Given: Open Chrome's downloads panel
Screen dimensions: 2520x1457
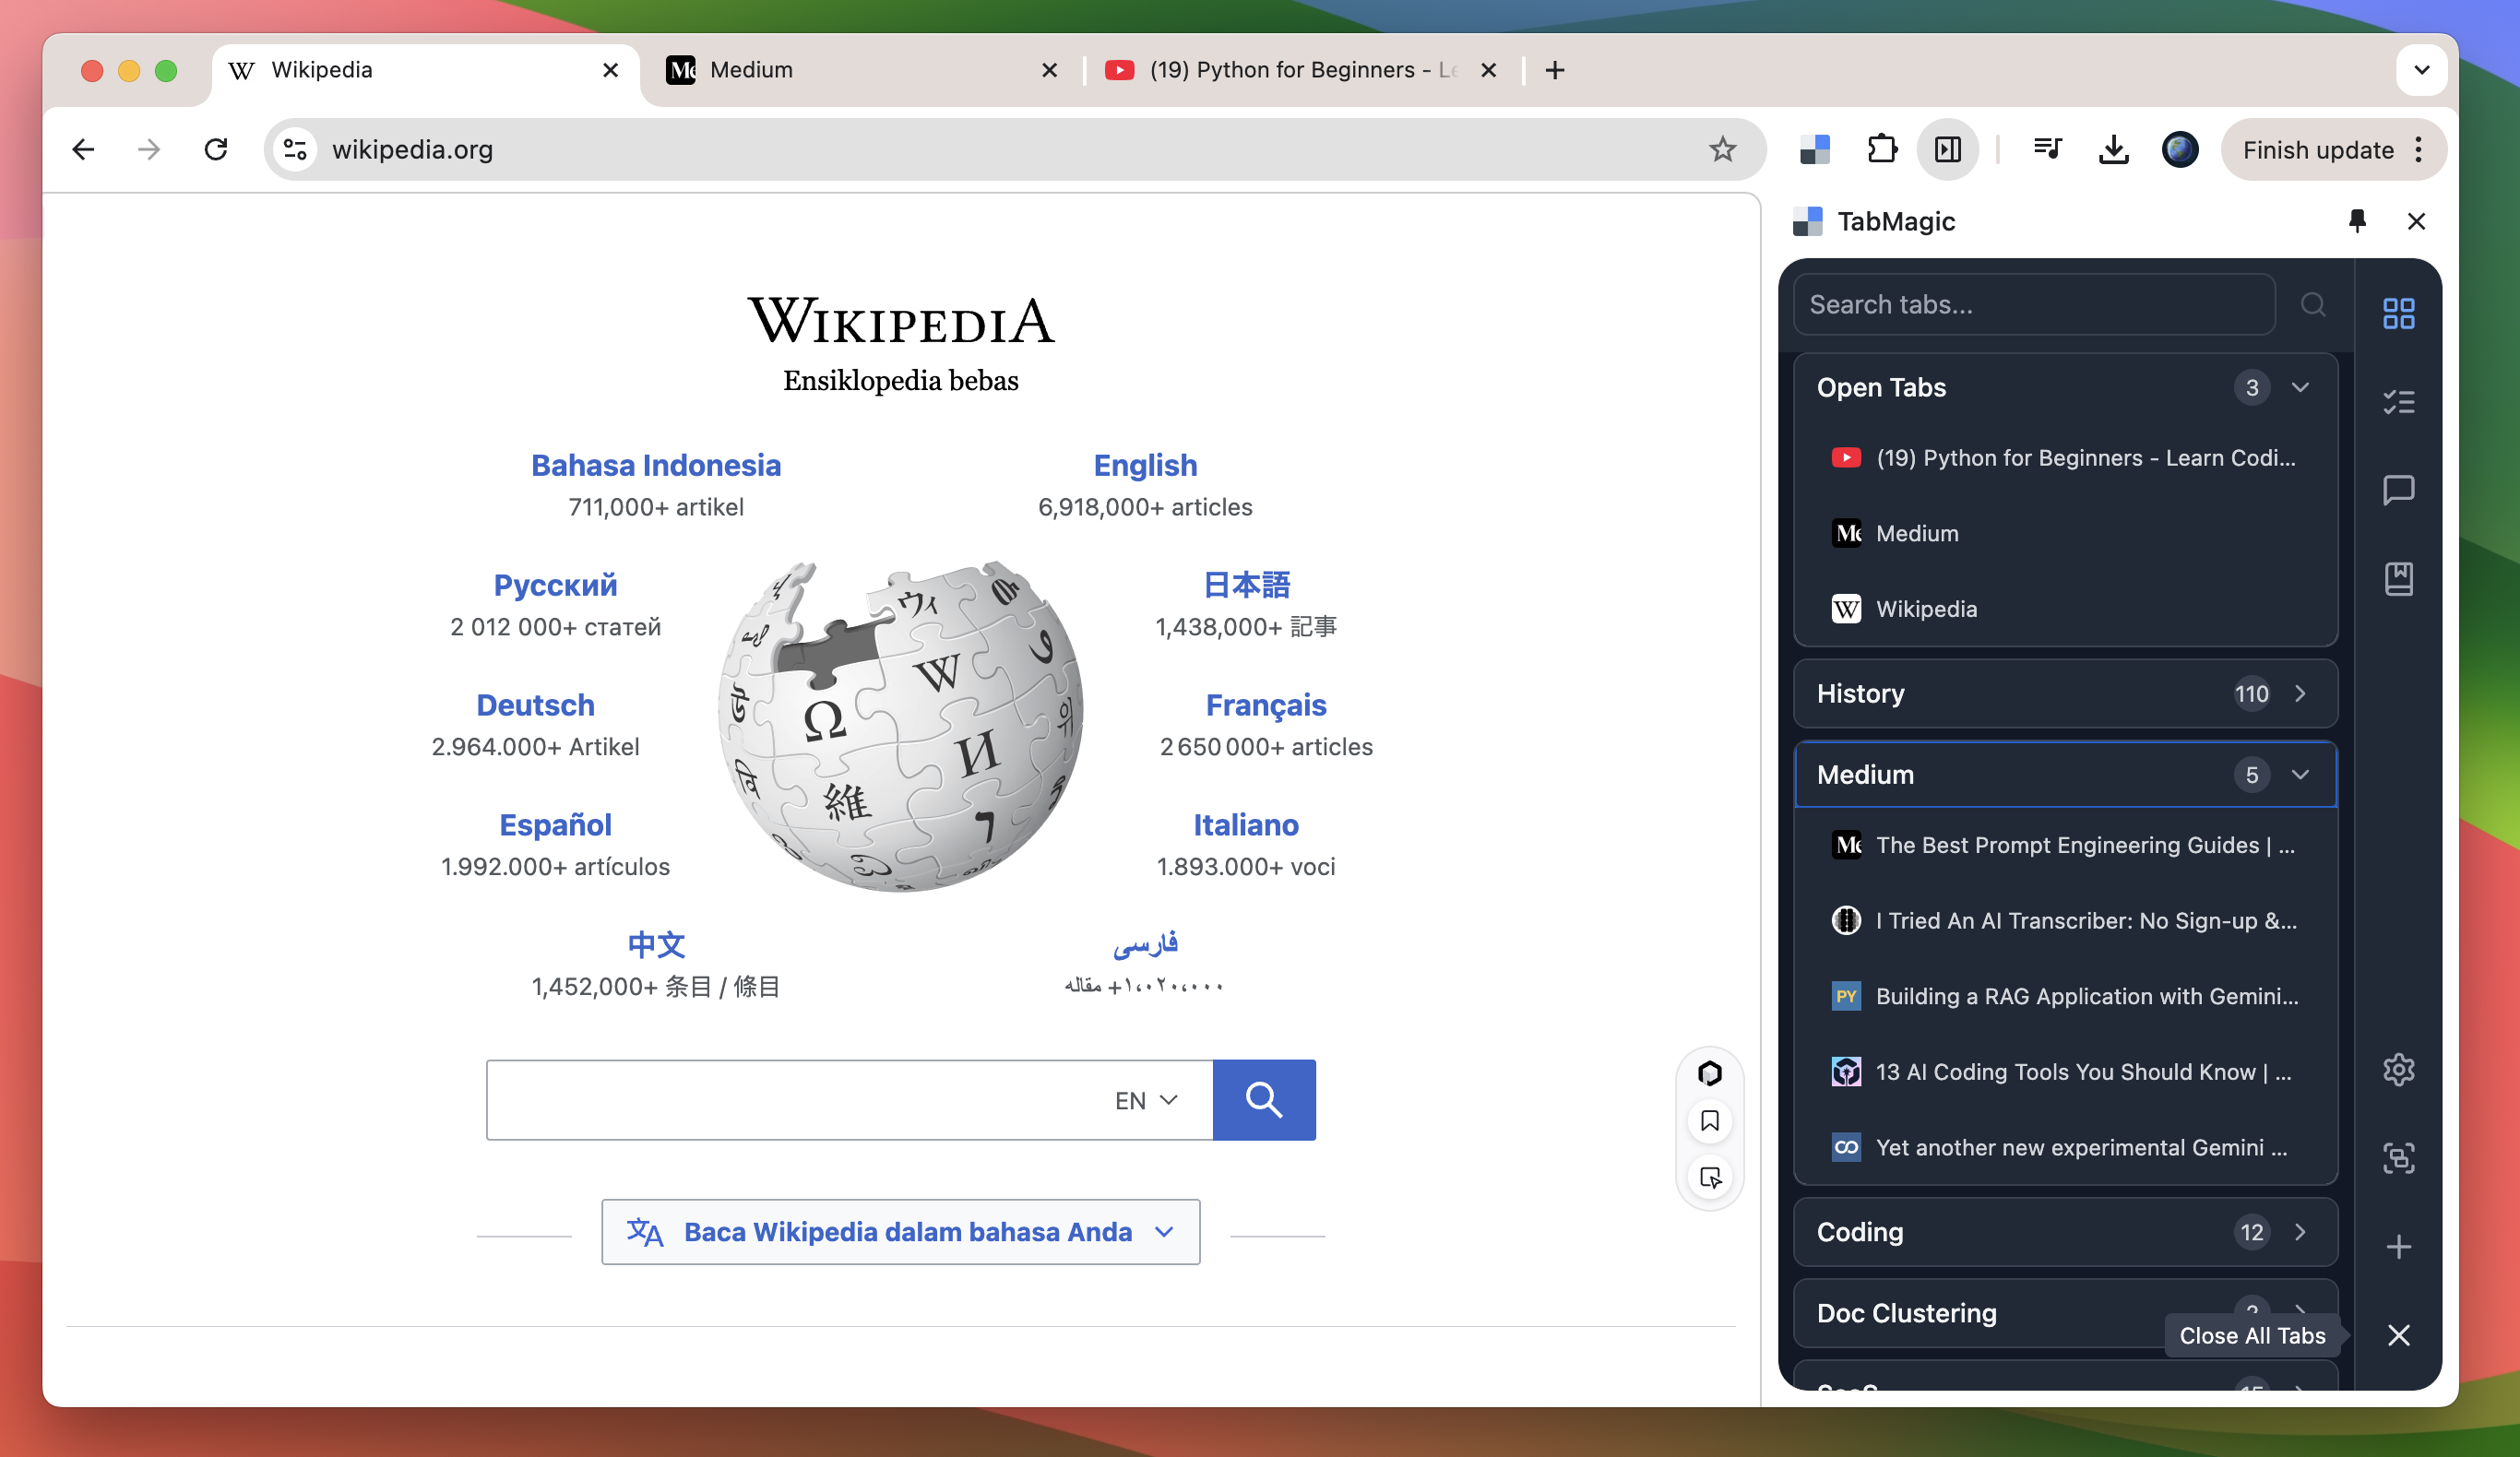Looking at the screenshot, I should coord(2114,149).
